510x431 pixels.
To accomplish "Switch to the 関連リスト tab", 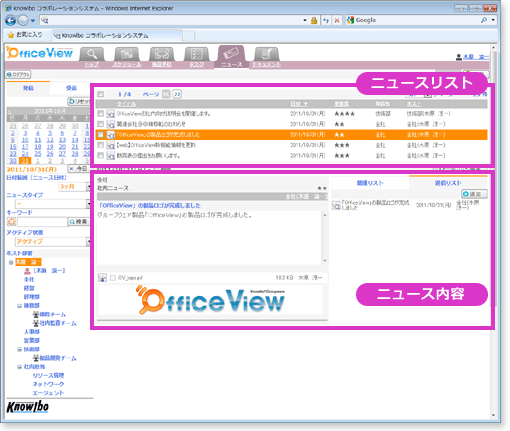I will click(x=370, y=183).
